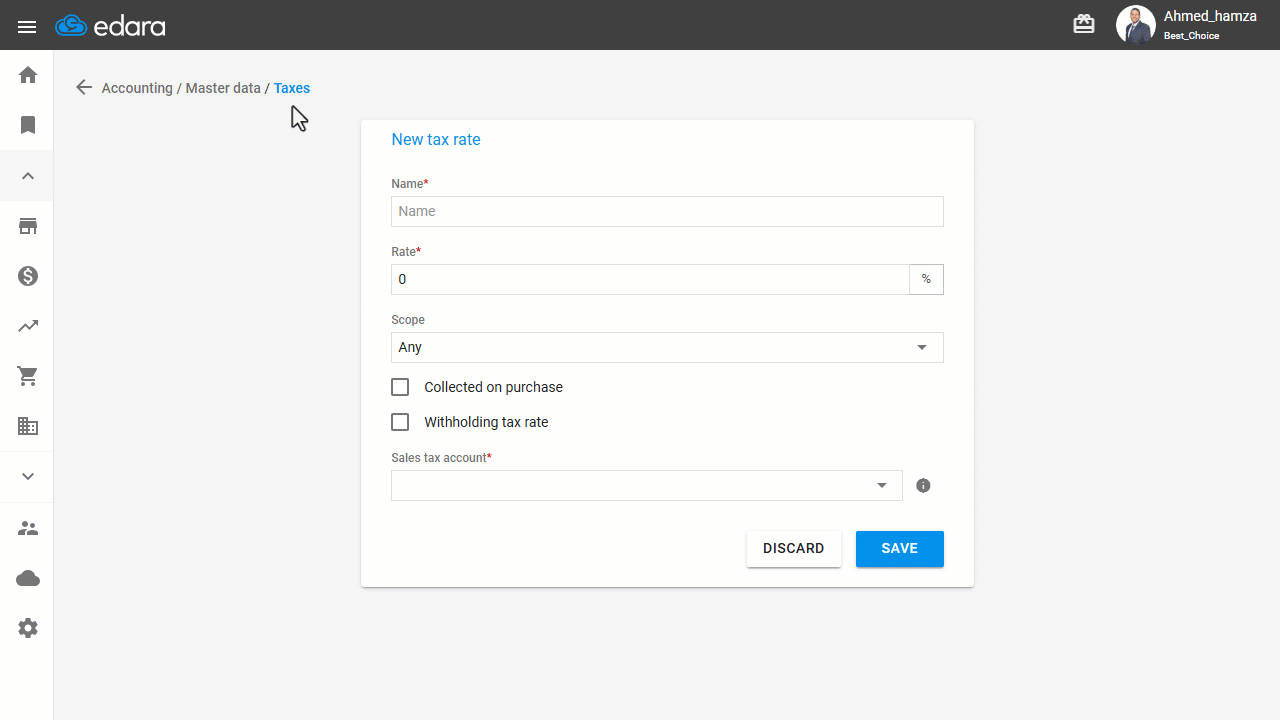1280x720 pixels.
Task: Check the Withholding tax rate checkbox
Action: click(400, 422)
